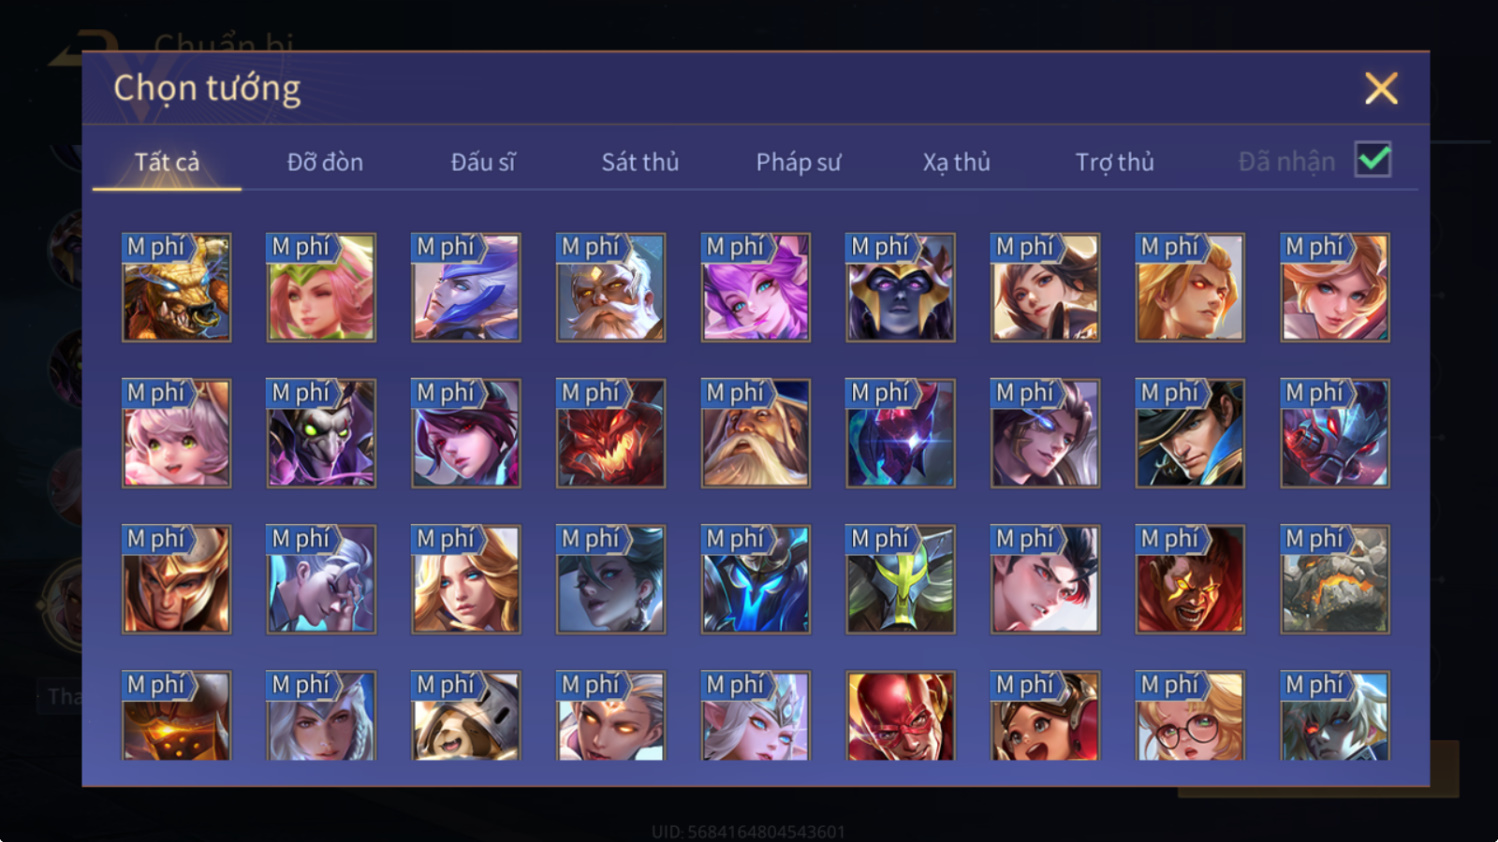Choose the blonde girl with round glasses
The image size is (1498, 842).
point(1190,716)
